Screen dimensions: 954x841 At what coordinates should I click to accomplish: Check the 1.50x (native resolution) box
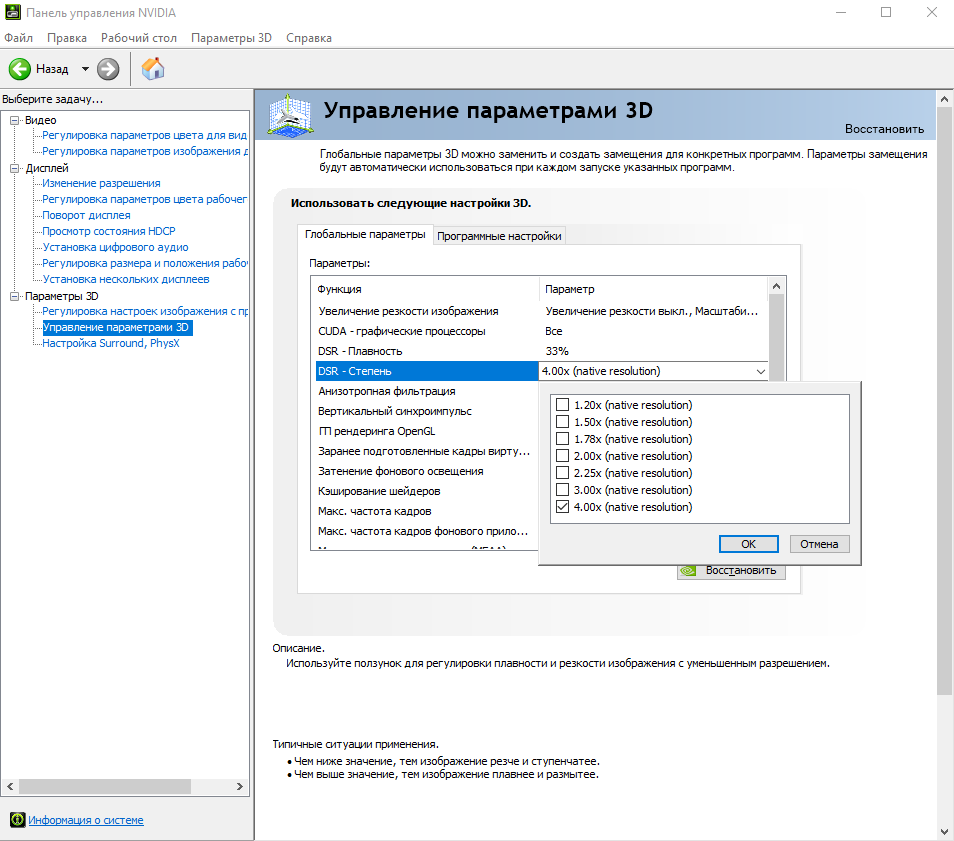[x=563, y=422]
